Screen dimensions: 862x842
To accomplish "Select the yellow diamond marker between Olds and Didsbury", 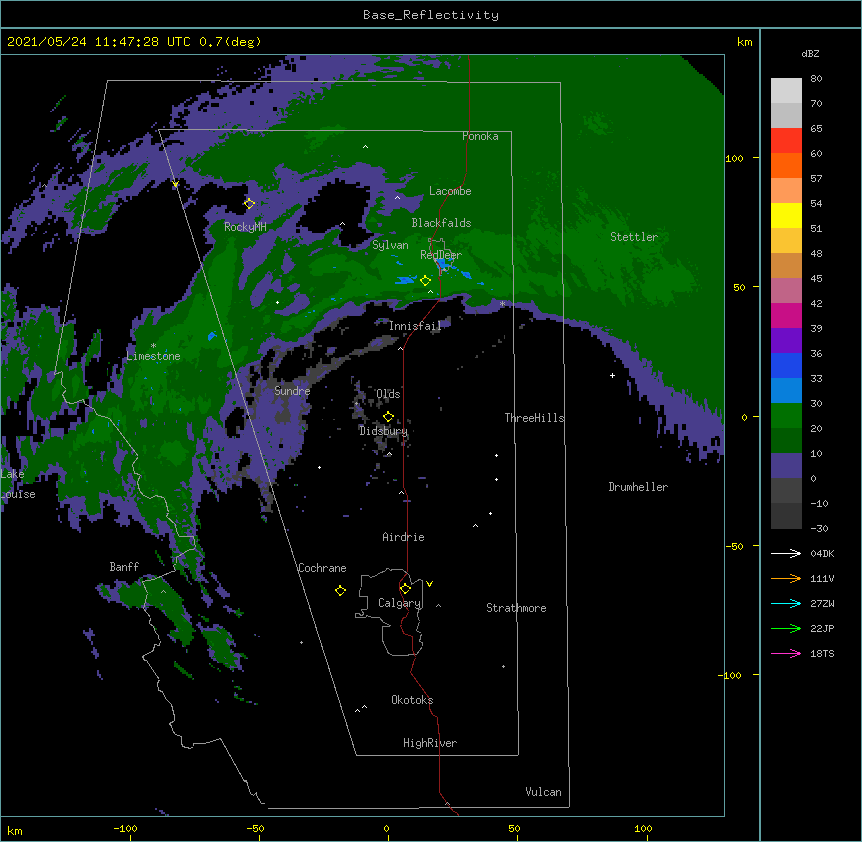I will (x=388, y=416).
